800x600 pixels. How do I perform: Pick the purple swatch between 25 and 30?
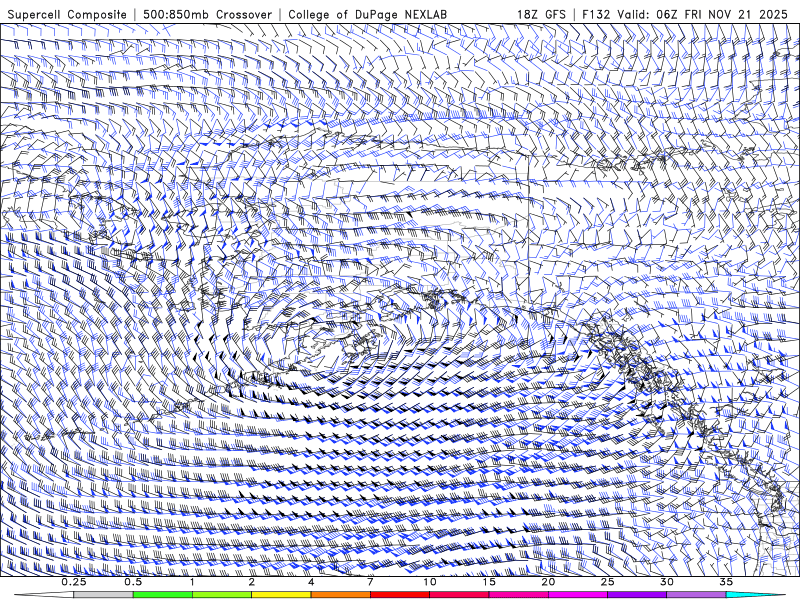637,595
